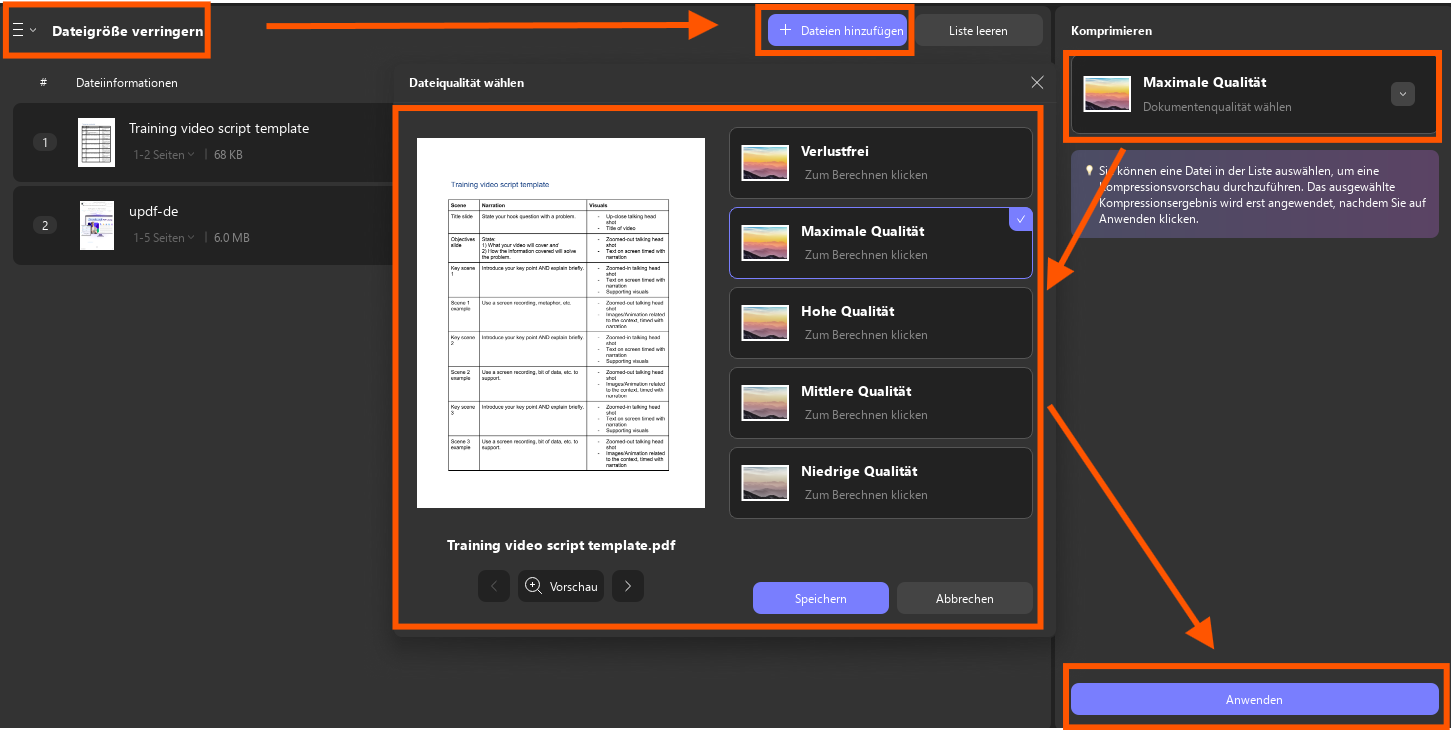1451x730 pixels.
Task: Click the document preview page in the dialog
Action: click(561, 323)
